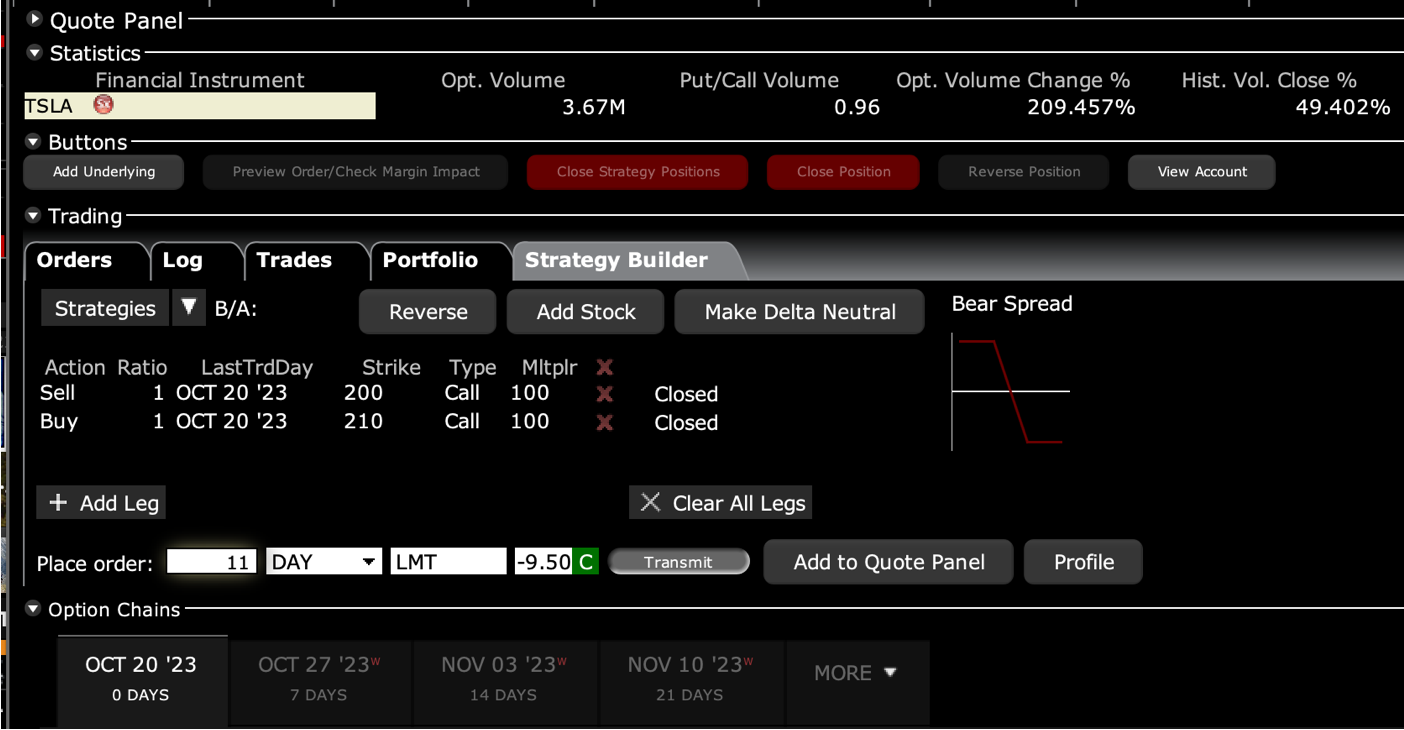Screen dimensions: 1404x730
Task: Click the Opt. Volume Change value 209.457%
Action: click(1081, 107)
